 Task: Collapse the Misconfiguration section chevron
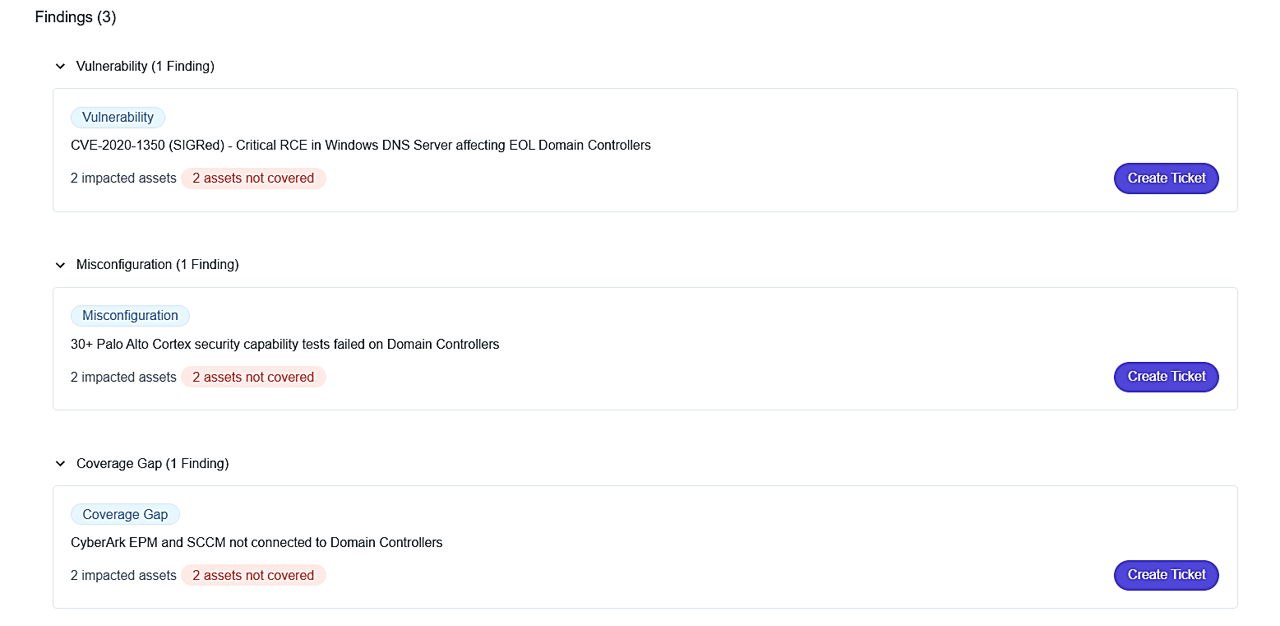[x=60, y=265]
